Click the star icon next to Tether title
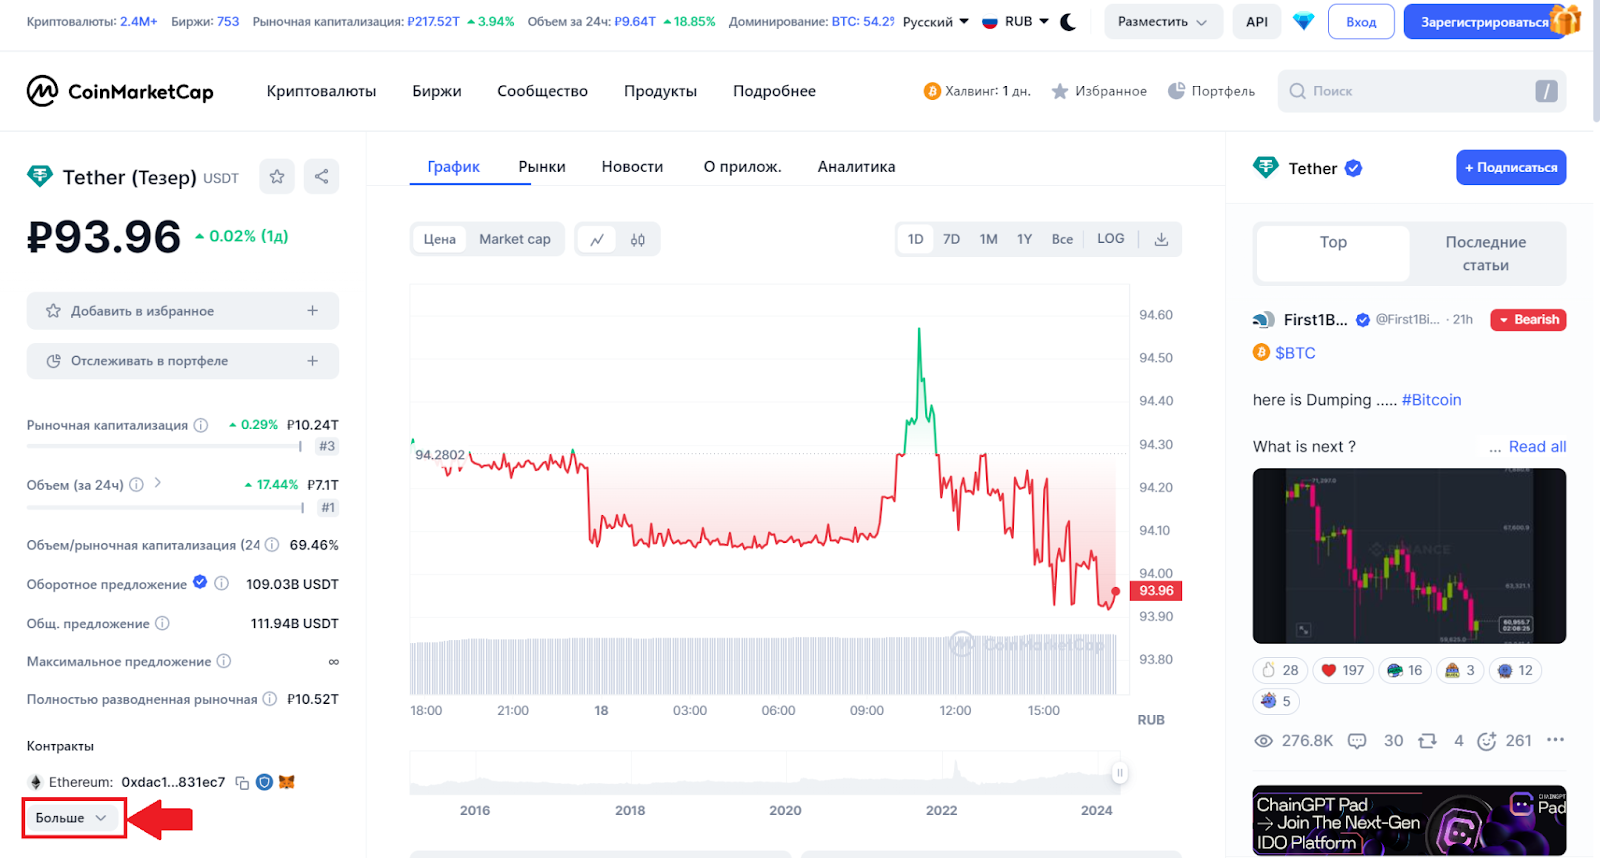 [277, 177]
